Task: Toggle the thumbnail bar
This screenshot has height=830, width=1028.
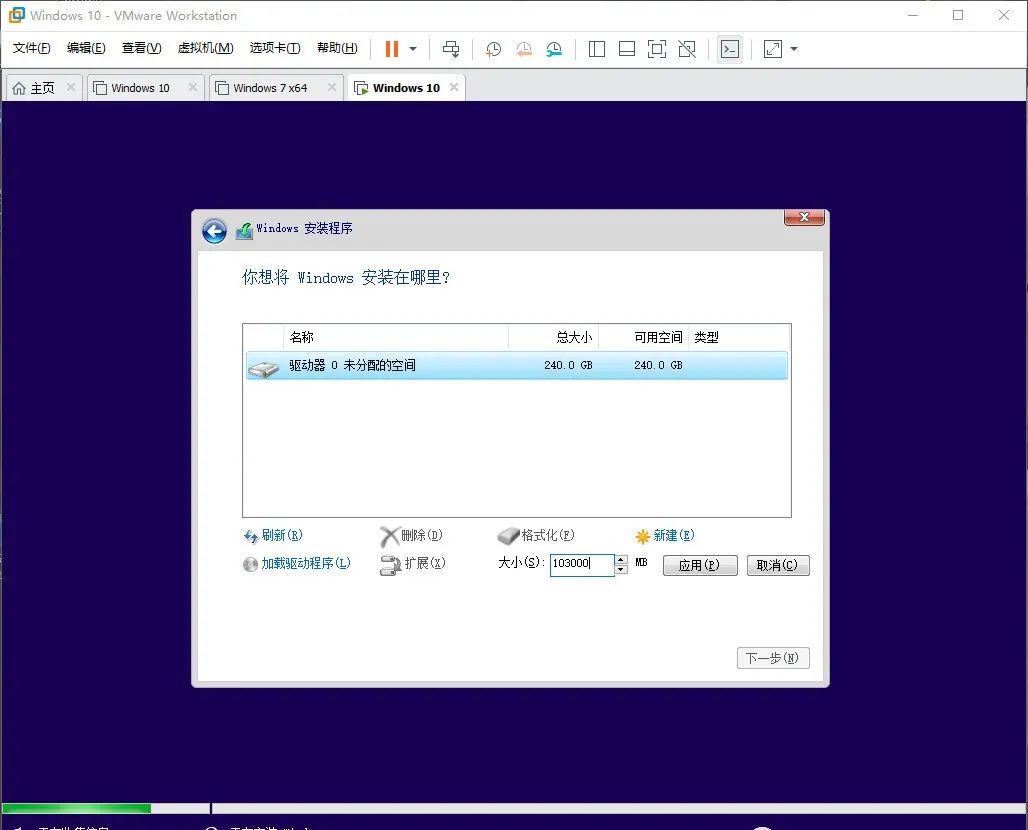Action: tap(626, 49)
